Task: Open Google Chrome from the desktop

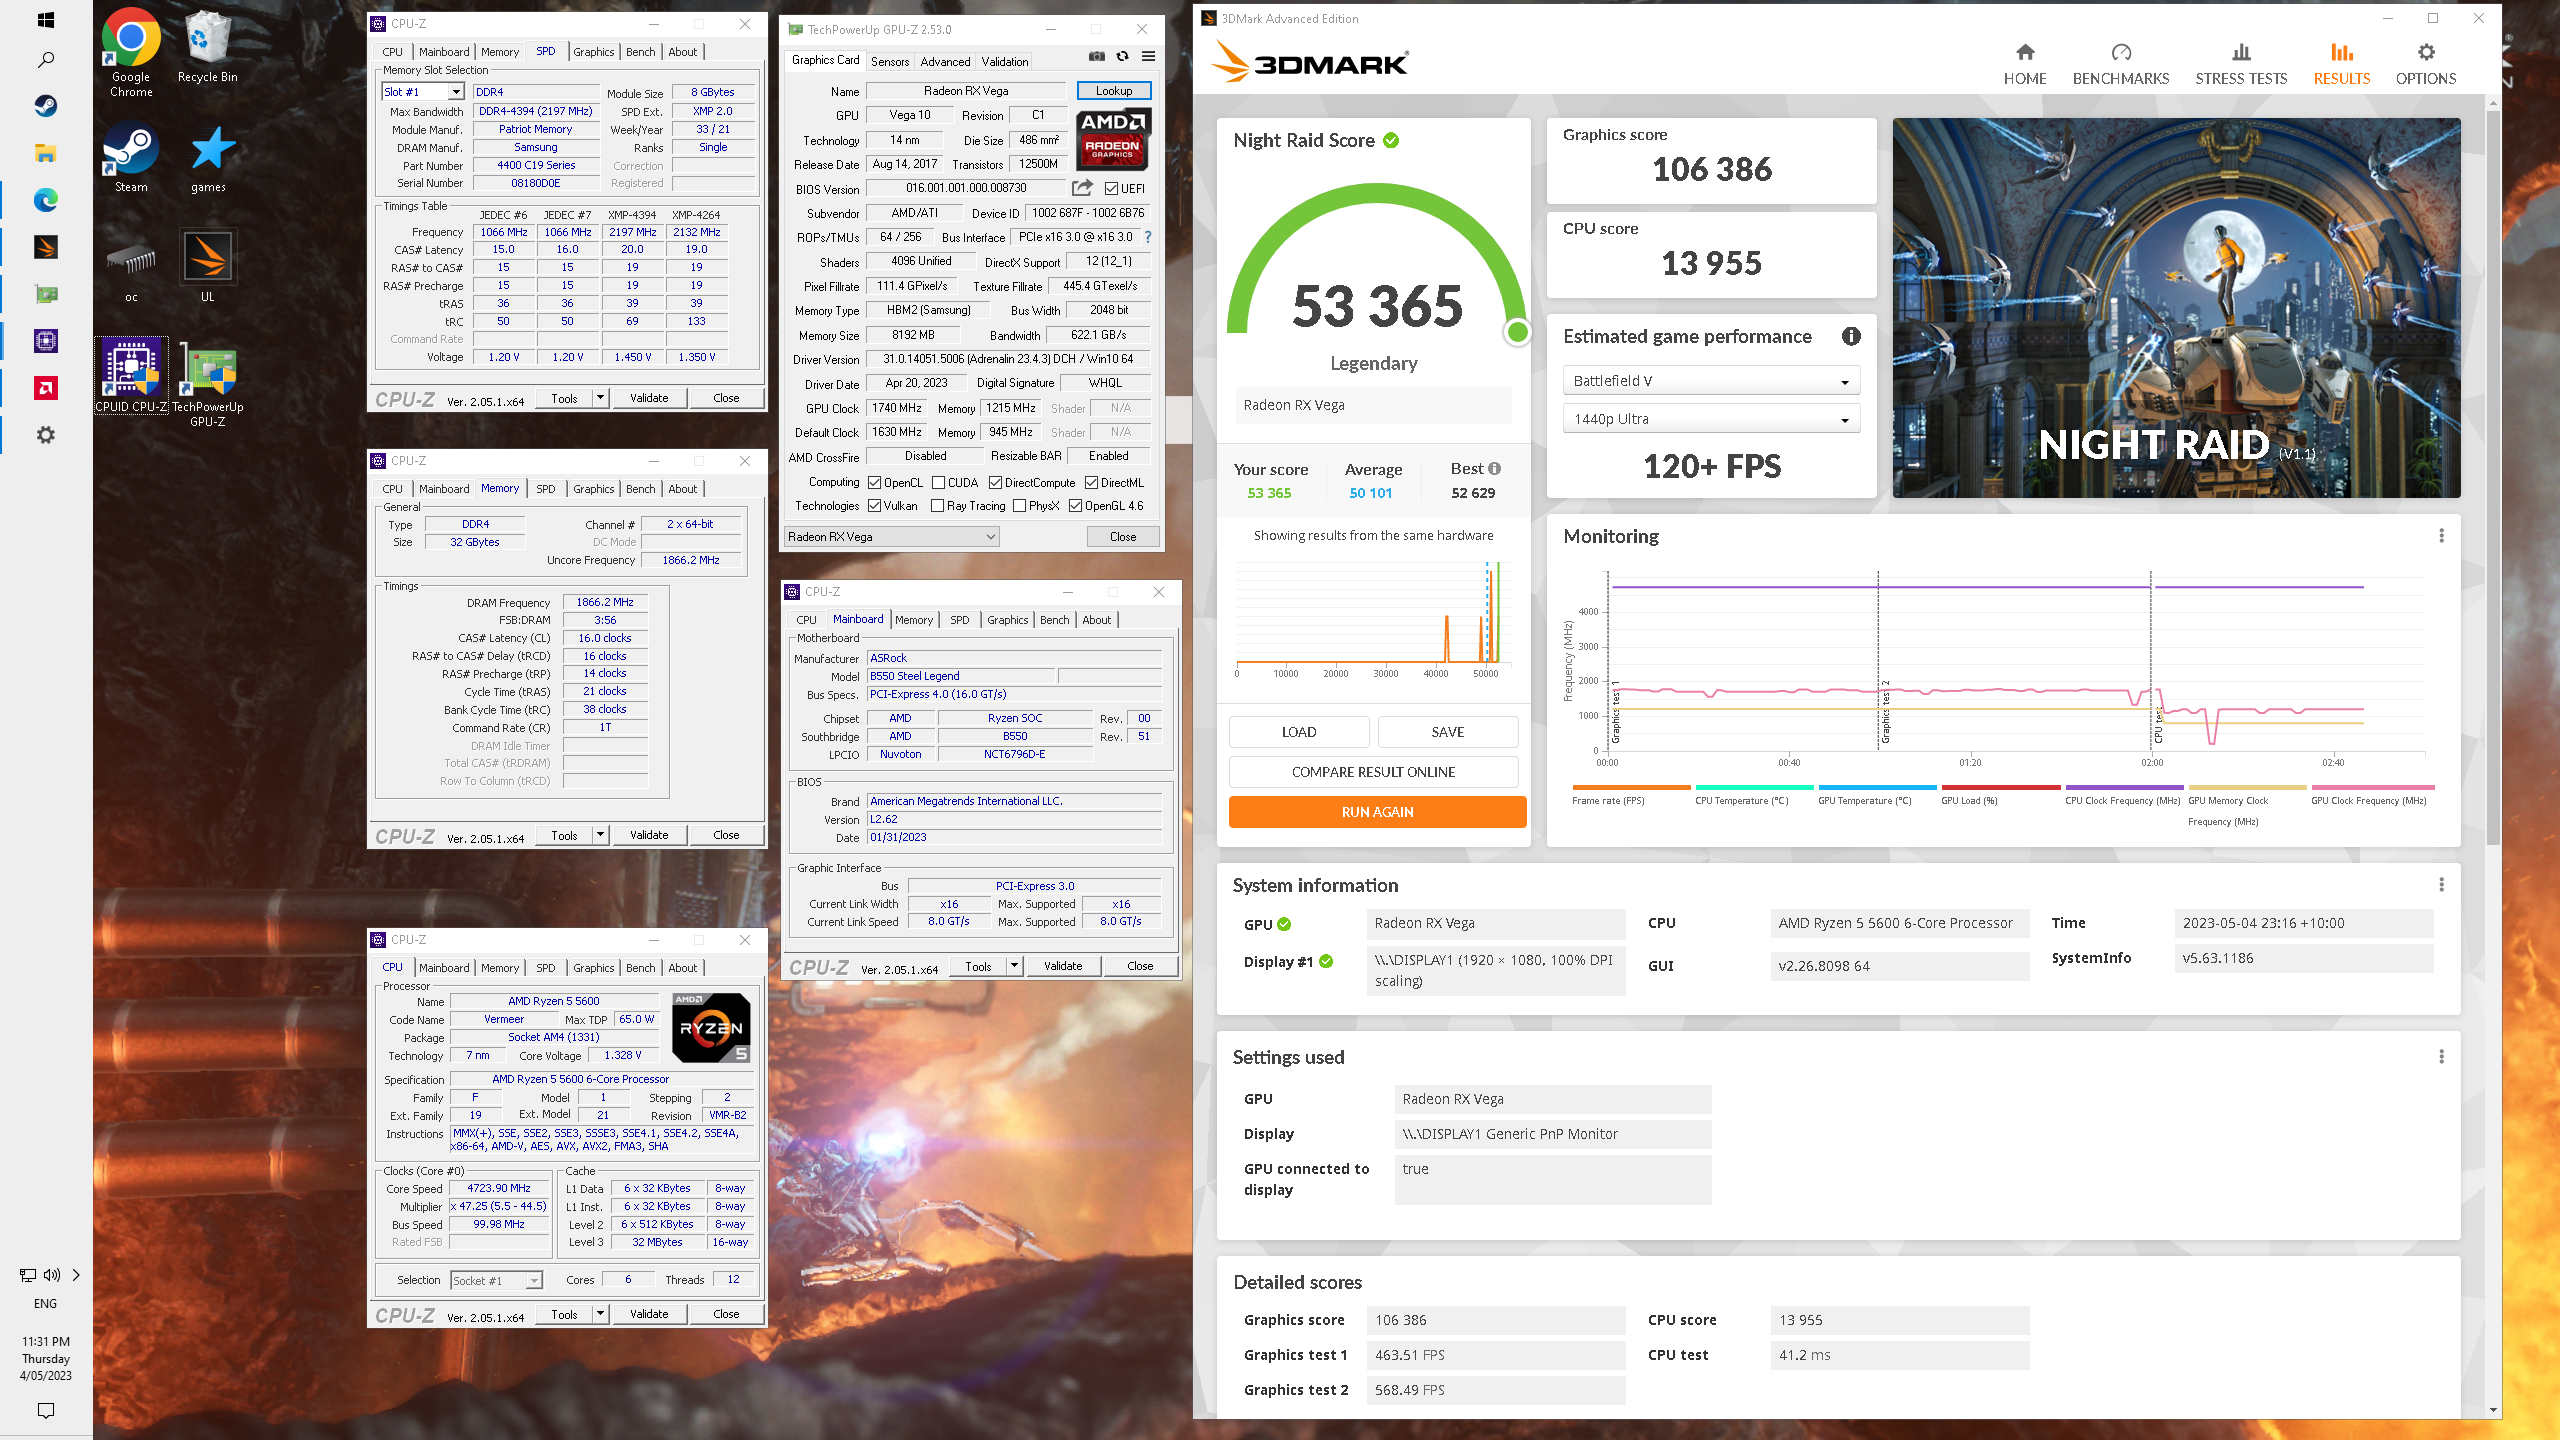Action: tap(131, 52)
